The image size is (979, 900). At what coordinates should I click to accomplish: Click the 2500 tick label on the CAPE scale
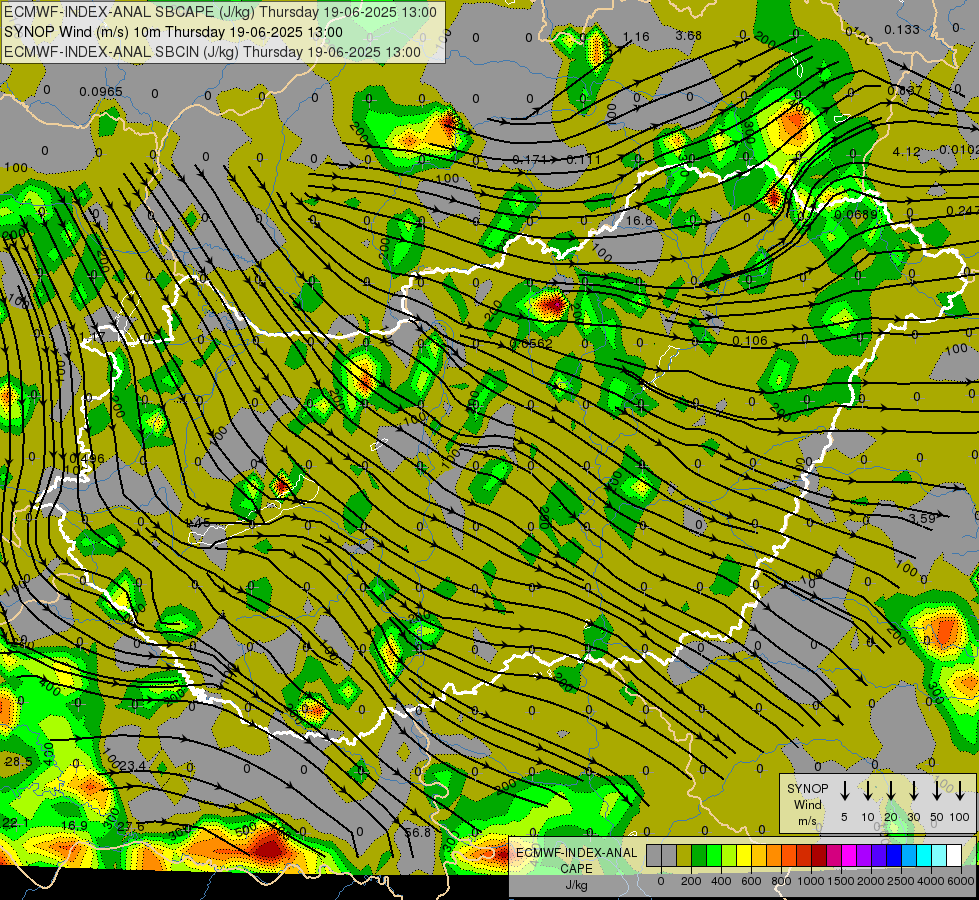tap(901, 881)
